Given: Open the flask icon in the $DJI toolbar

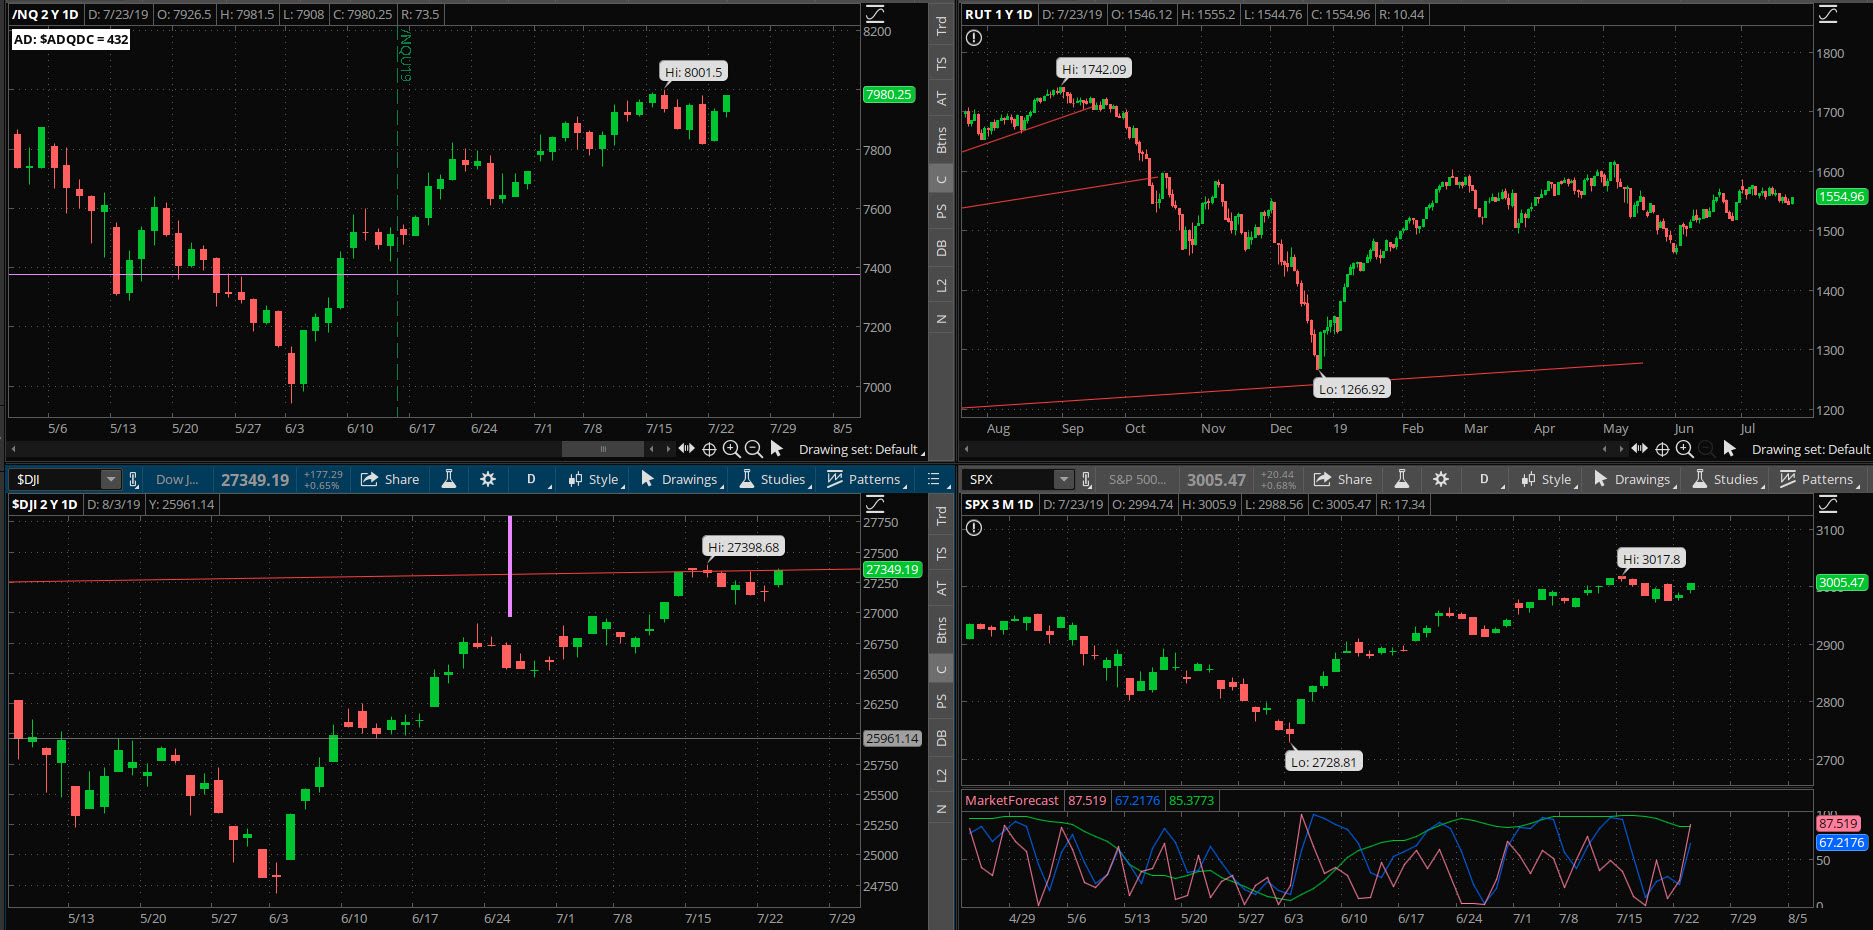Looking at the screenshot, I should pos(449,479).
